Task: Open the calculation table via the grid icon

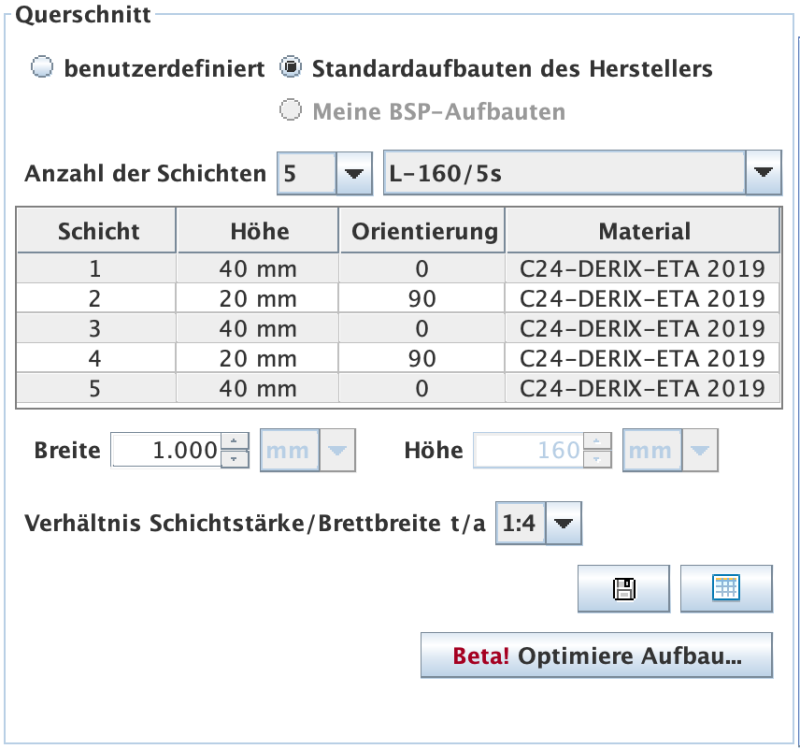Action: click(727, 588)
